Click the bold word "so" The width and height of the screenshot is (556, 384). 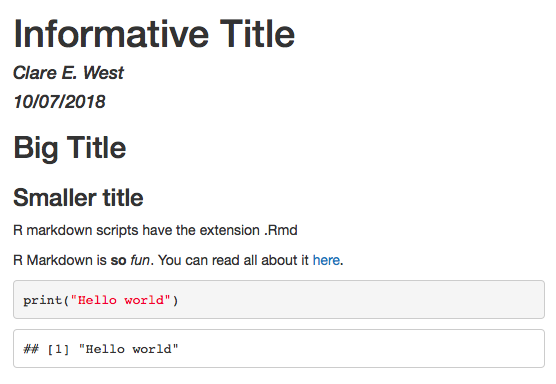click(x=118, y=261)
